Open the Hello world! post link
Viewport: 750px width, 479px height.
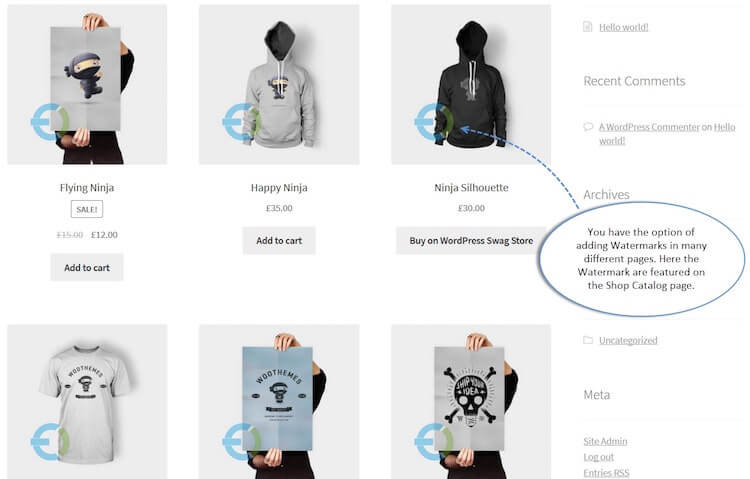[624, 27]
